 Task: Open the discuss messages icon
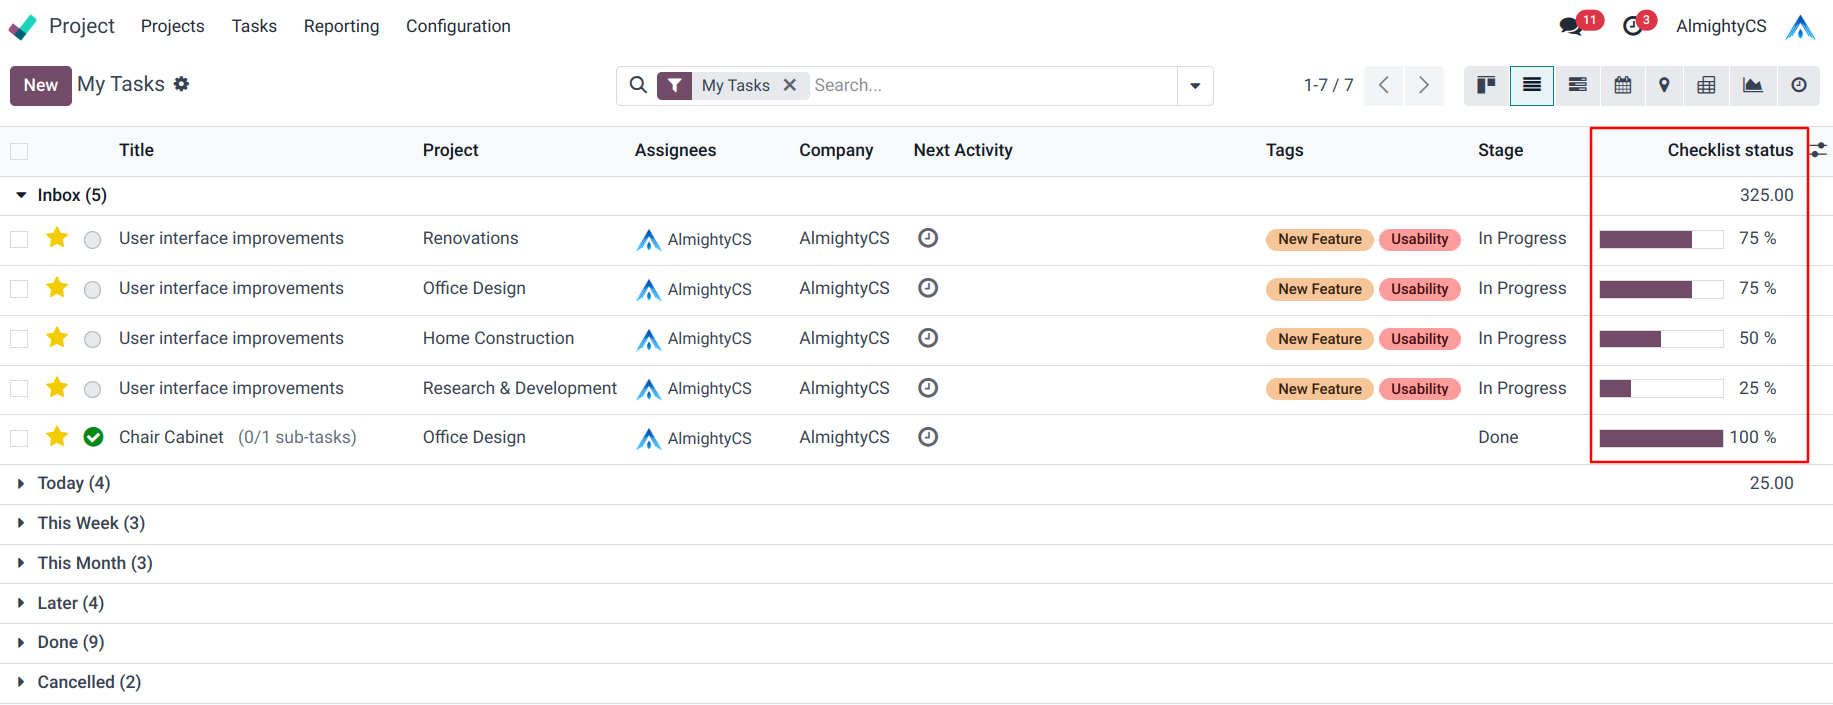[x=1571, y=26]
